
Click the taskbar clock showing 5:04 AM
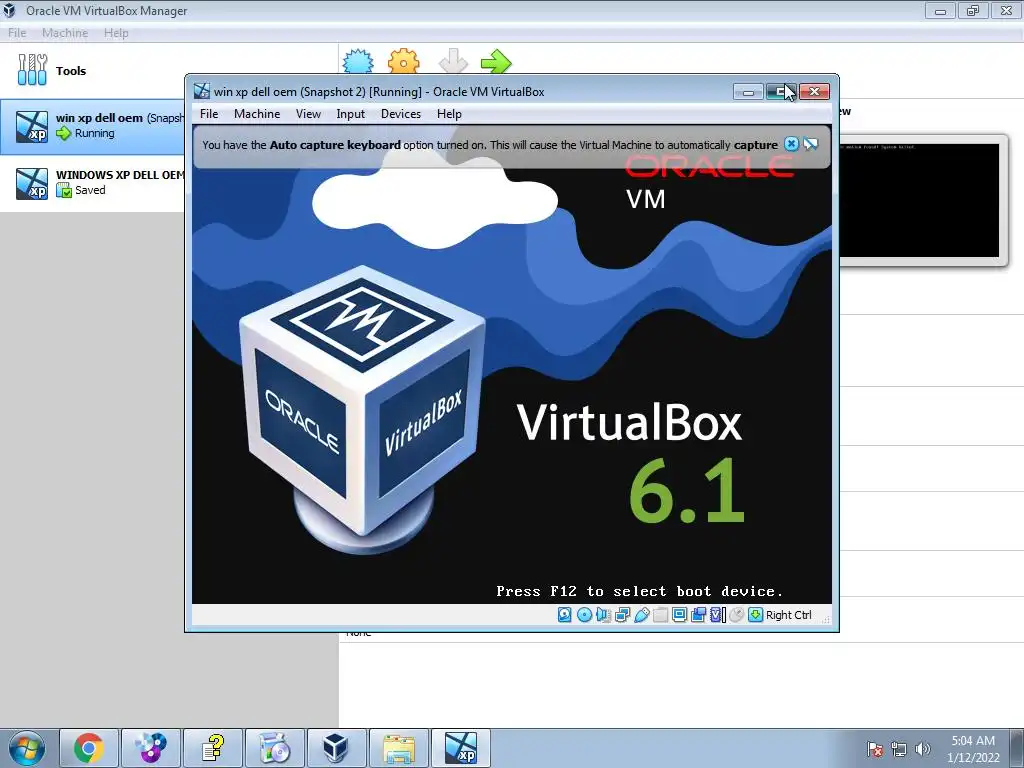973,749
